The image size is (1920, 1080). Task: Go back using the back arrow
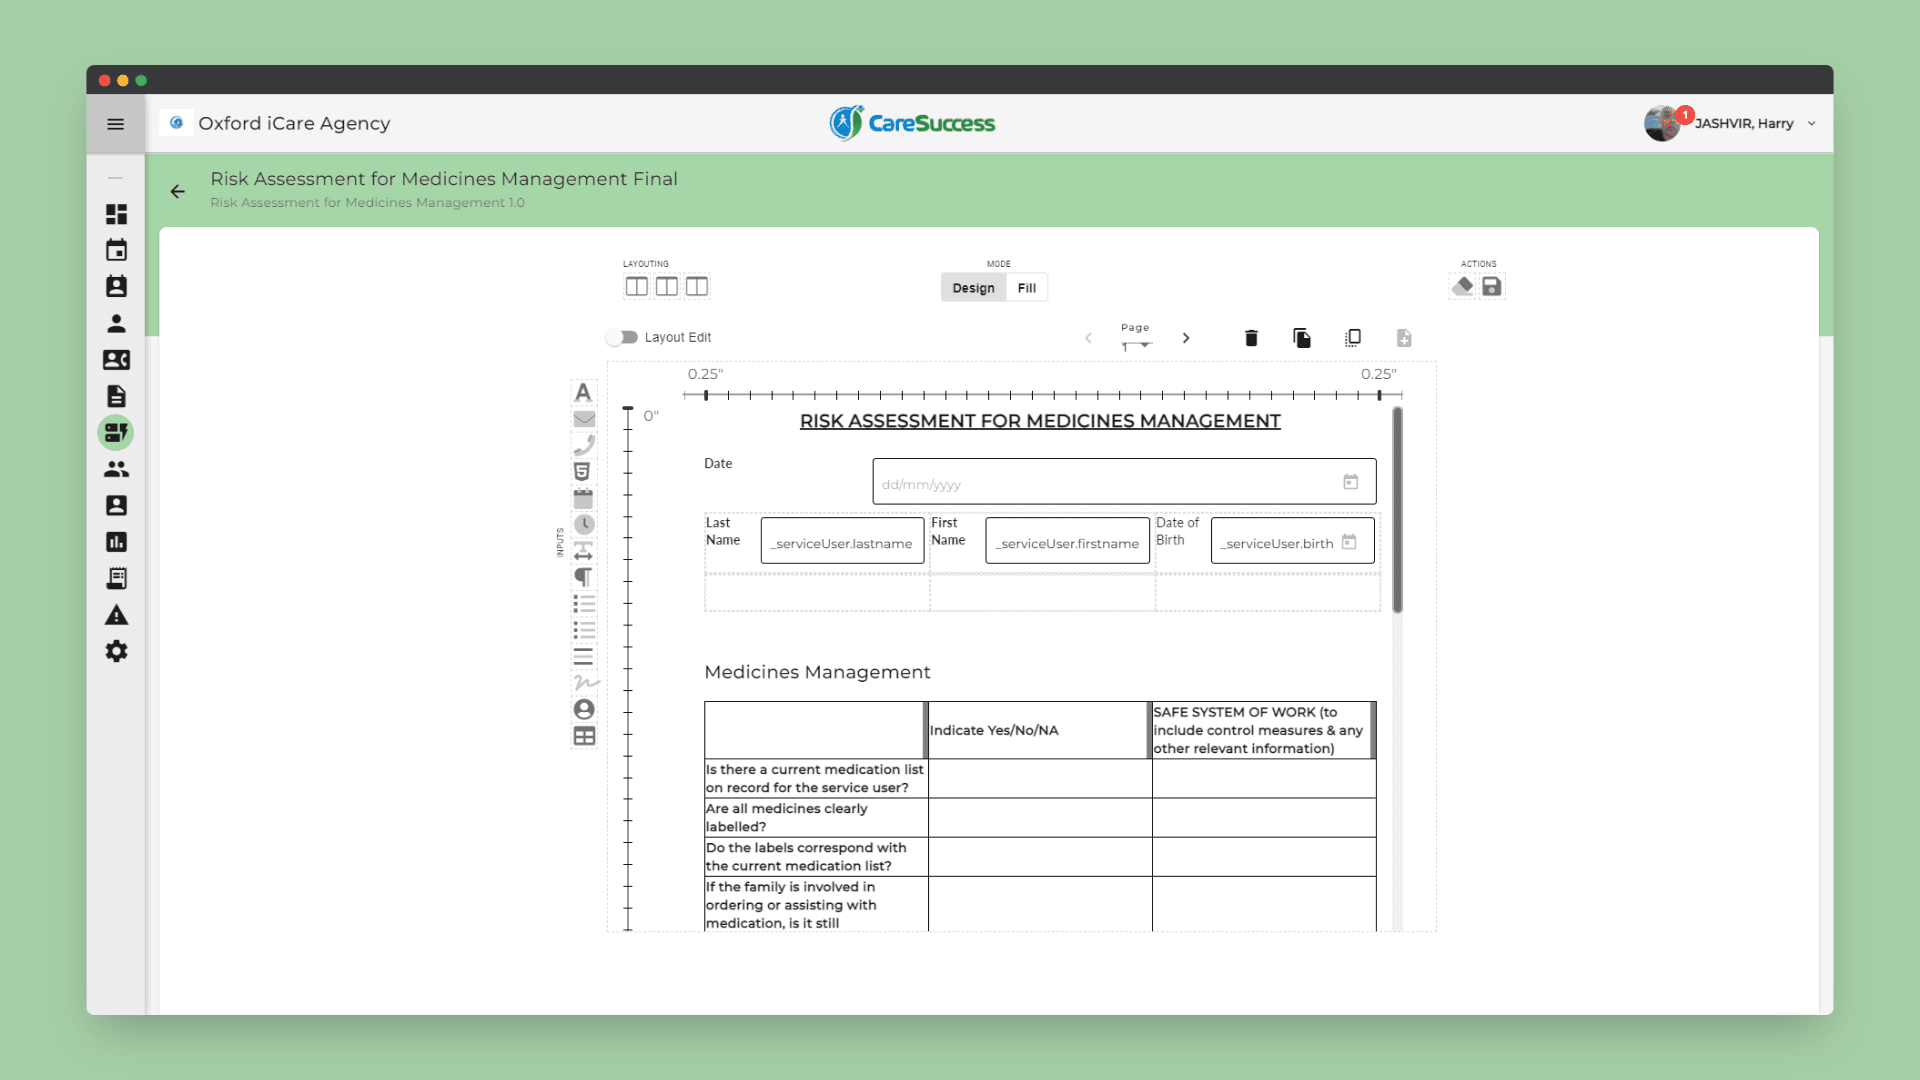coord(177,191)
